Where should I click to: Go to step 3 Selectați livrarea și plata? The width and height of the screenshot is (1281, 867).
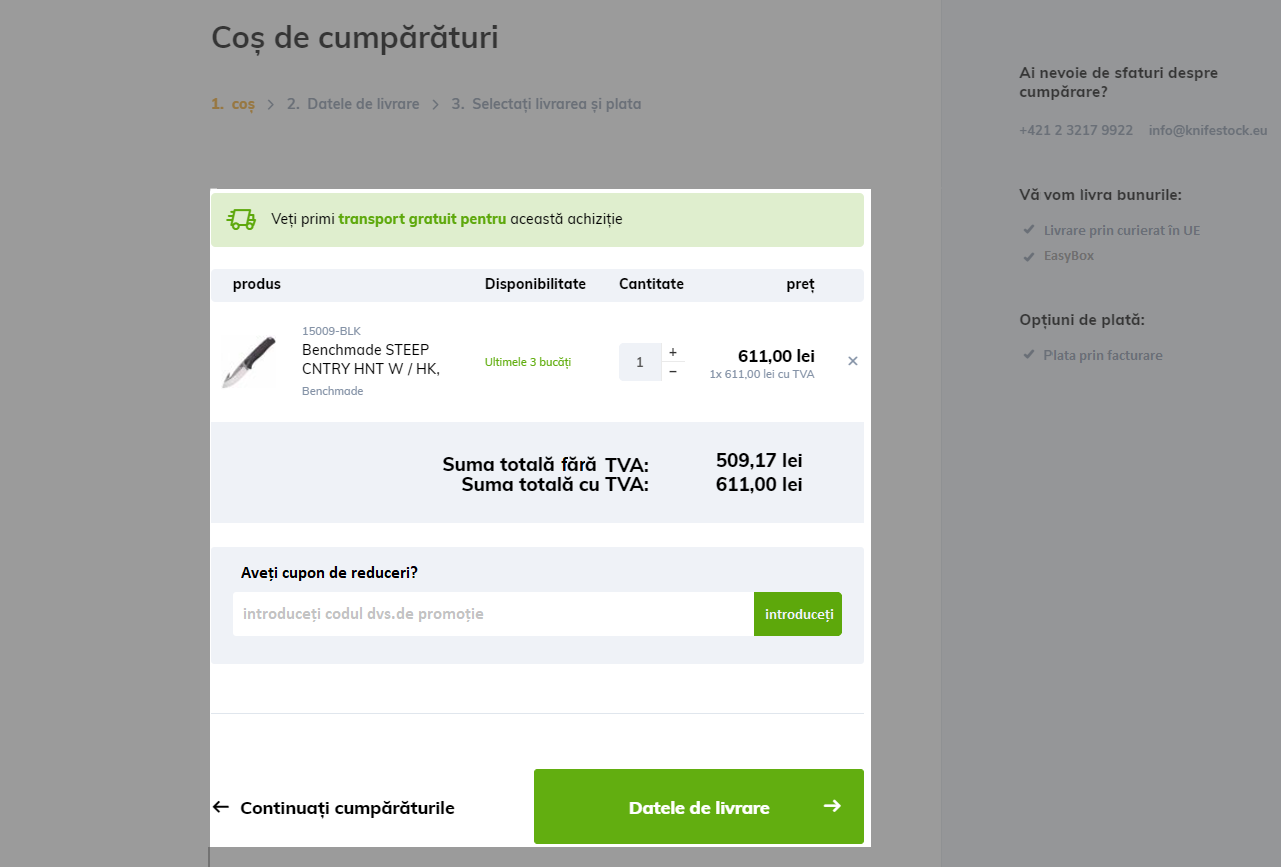coord(546,104)
